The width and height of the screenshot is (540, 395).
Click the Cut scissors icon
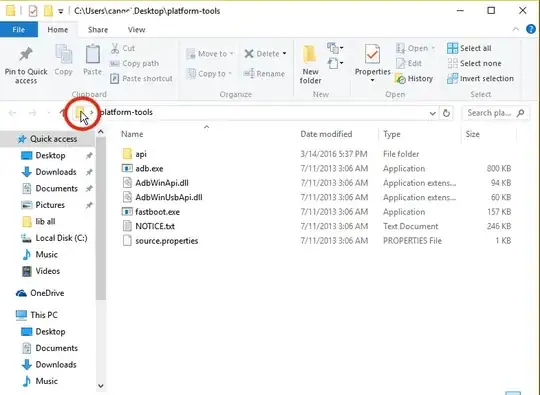pos(115,48)
